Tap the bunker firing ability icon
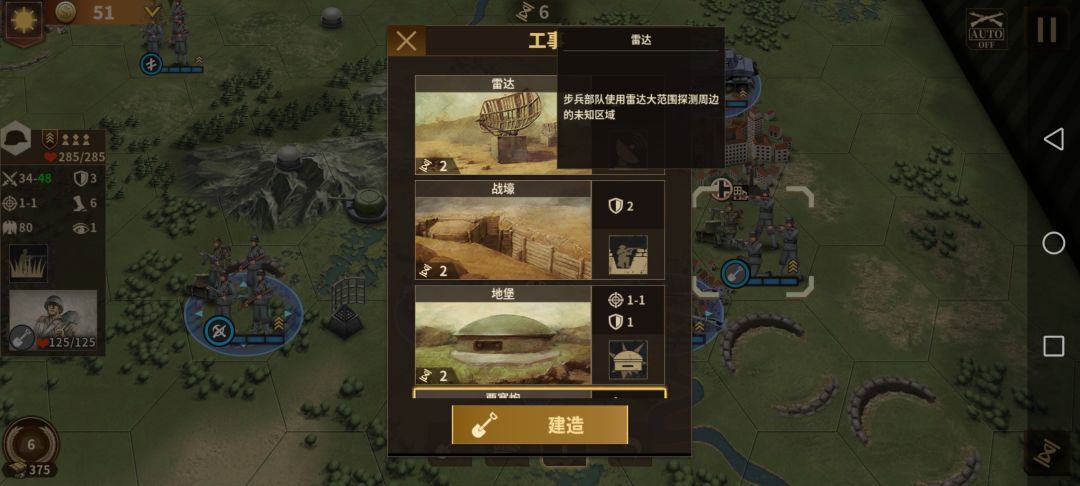This screenshot has height=486, width=1080. [x=627, y=359]
